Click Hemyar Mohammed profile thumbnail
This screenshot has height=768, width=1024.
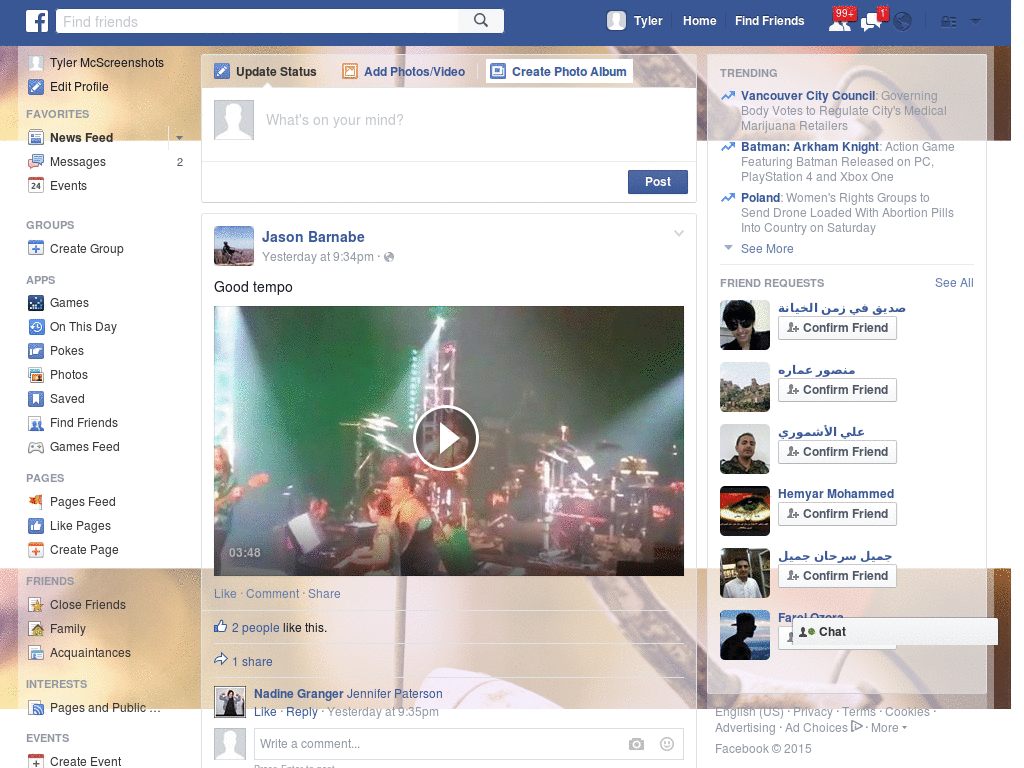pos(744,511)
